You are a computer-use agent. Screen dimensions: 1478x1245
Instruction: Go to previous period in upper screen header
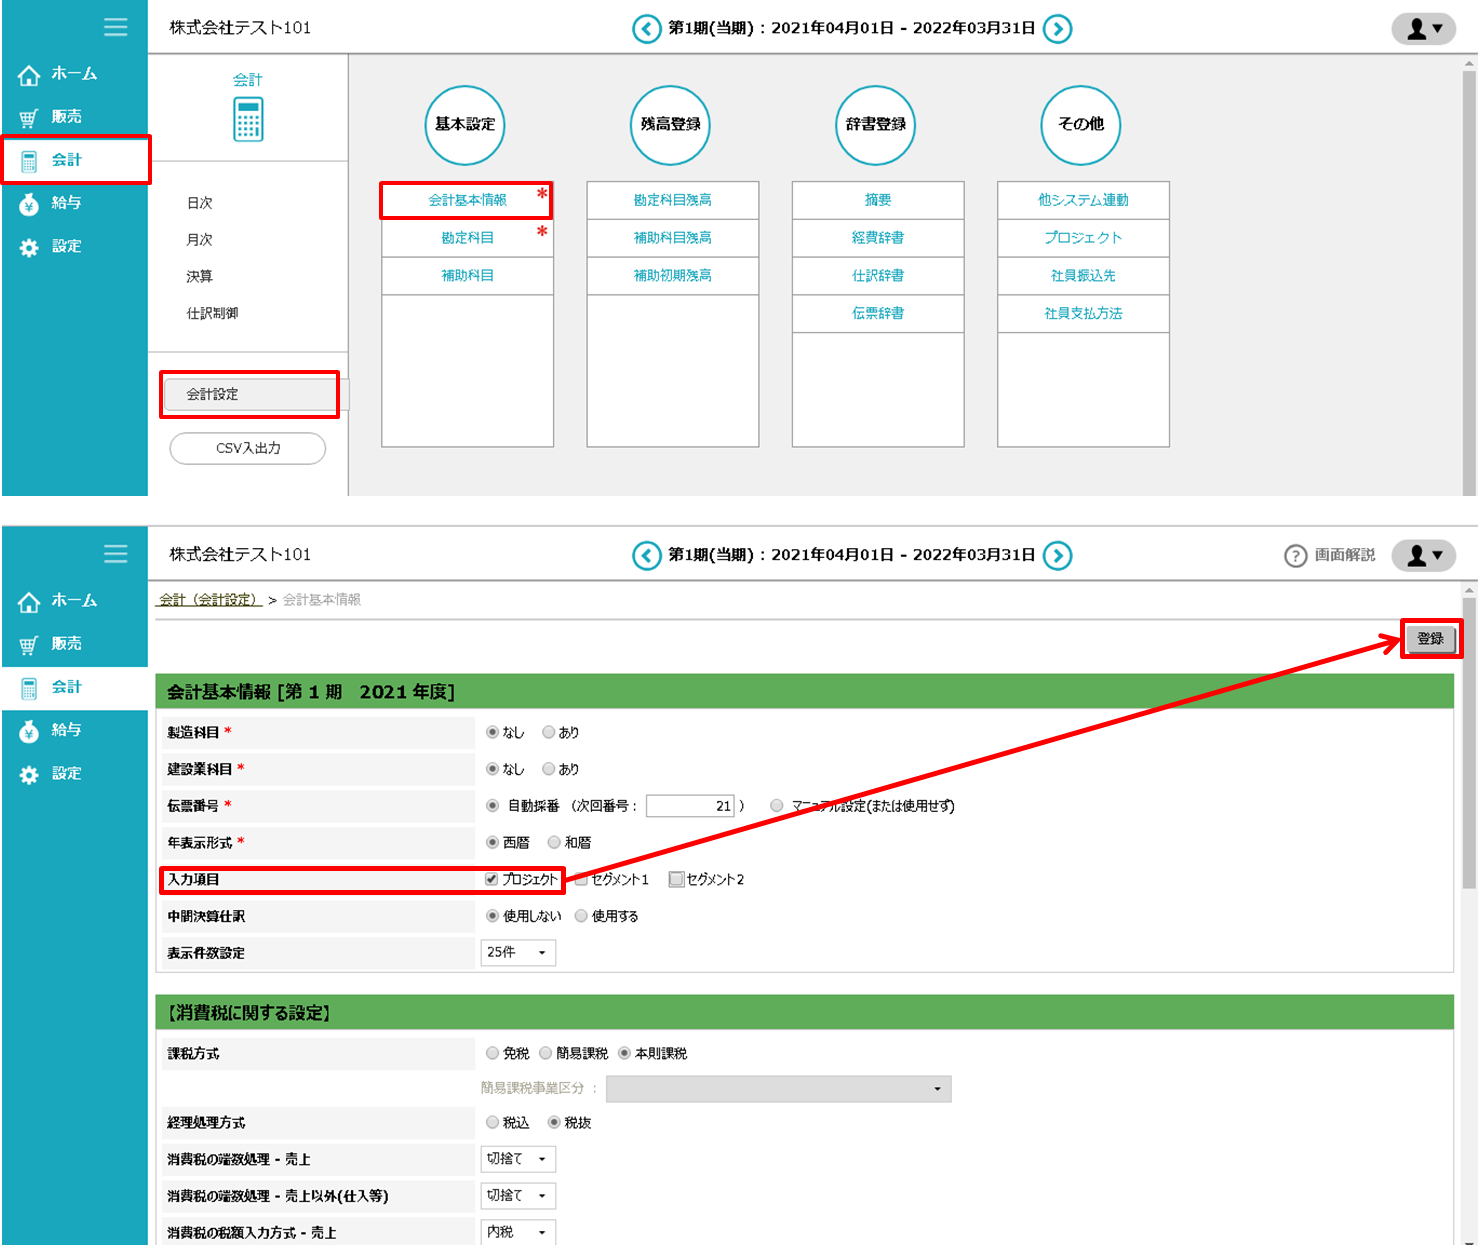[x=646, y=29]
